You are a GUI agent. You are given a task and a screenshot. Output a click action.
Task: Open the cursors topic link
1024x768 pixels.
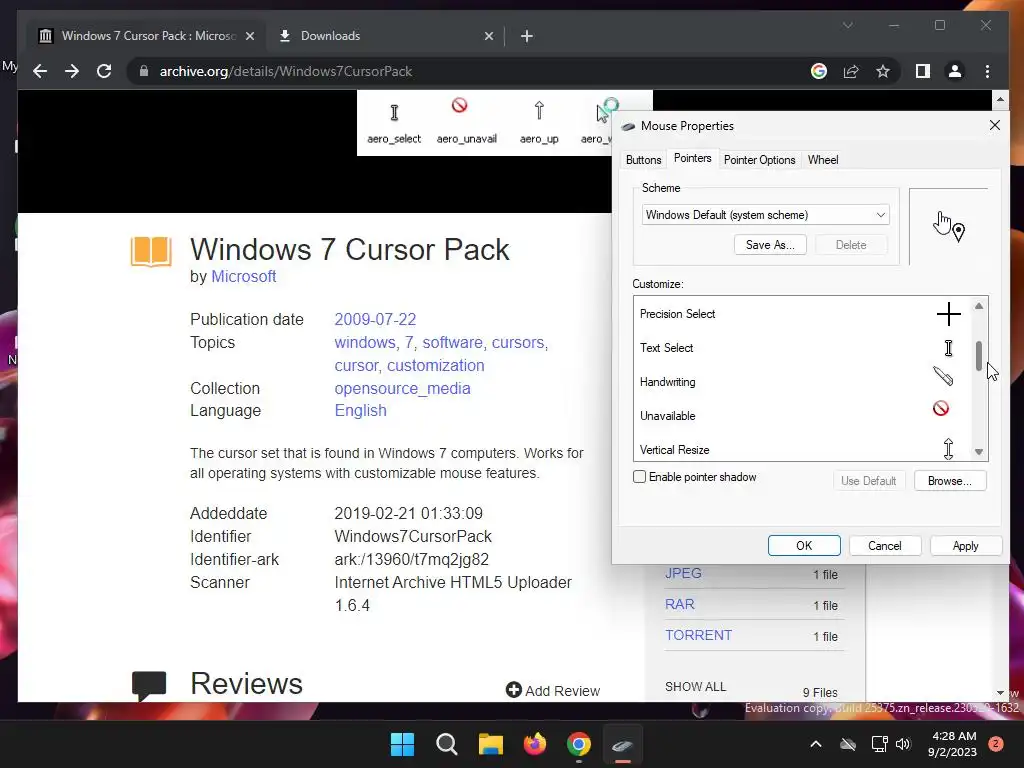[518, 343]
